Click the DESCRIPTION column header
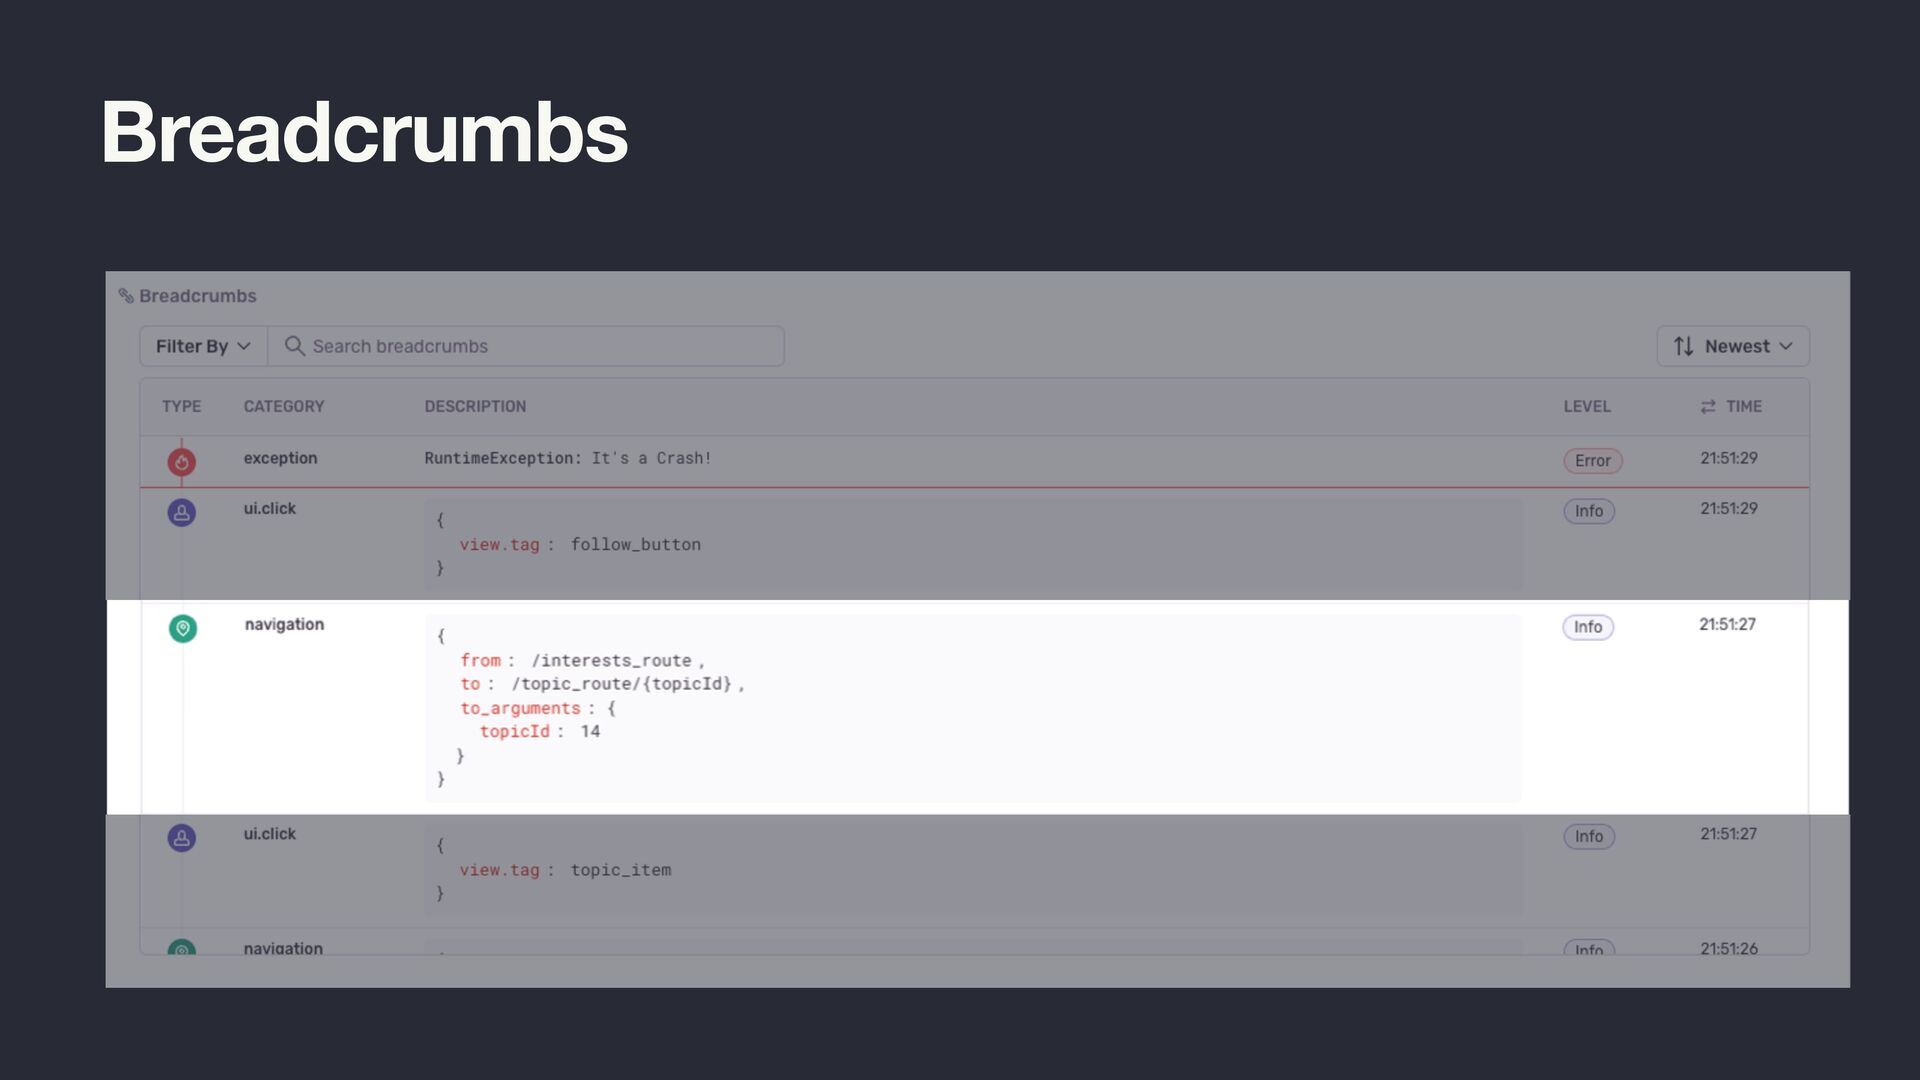 [475, 407]
